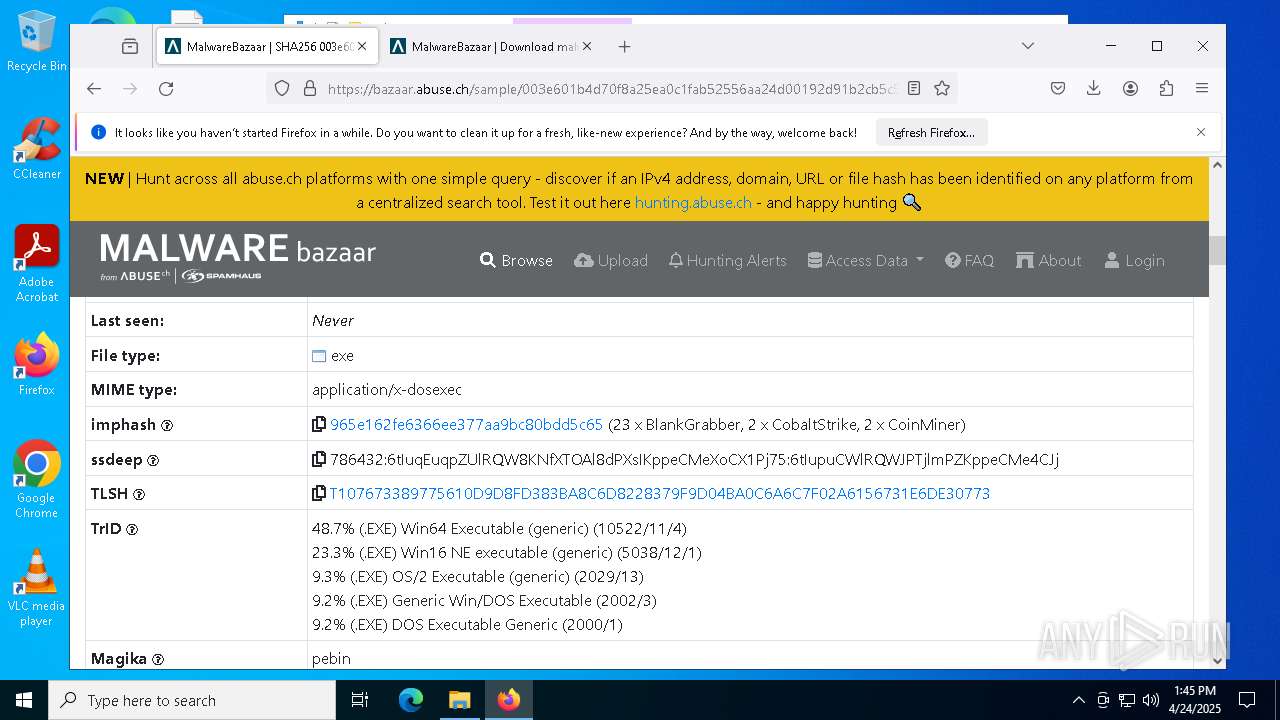1280x720 pixels.
Task: Open the About menu item
Action: (1049, 260)
